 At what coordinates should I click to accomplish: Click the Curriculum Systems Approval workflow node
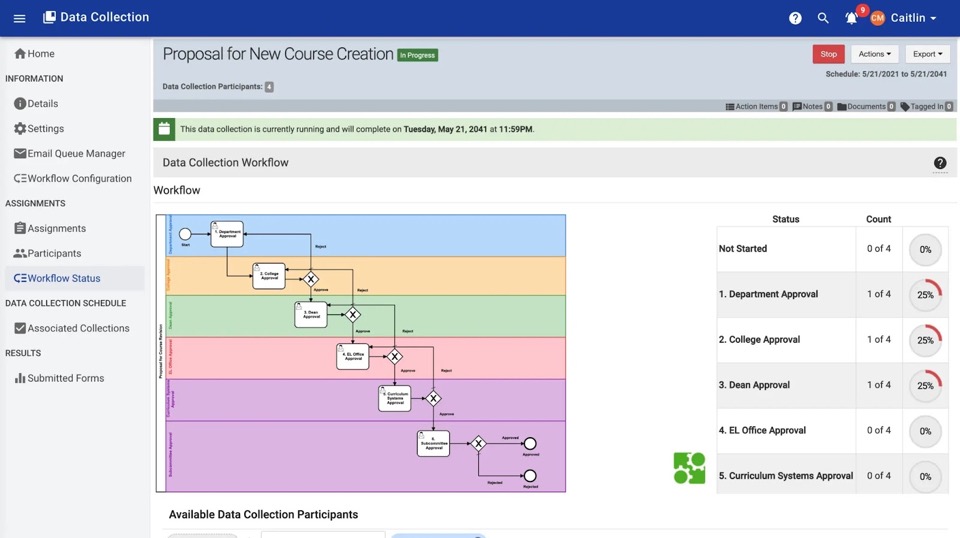click(x=395, y=398)
